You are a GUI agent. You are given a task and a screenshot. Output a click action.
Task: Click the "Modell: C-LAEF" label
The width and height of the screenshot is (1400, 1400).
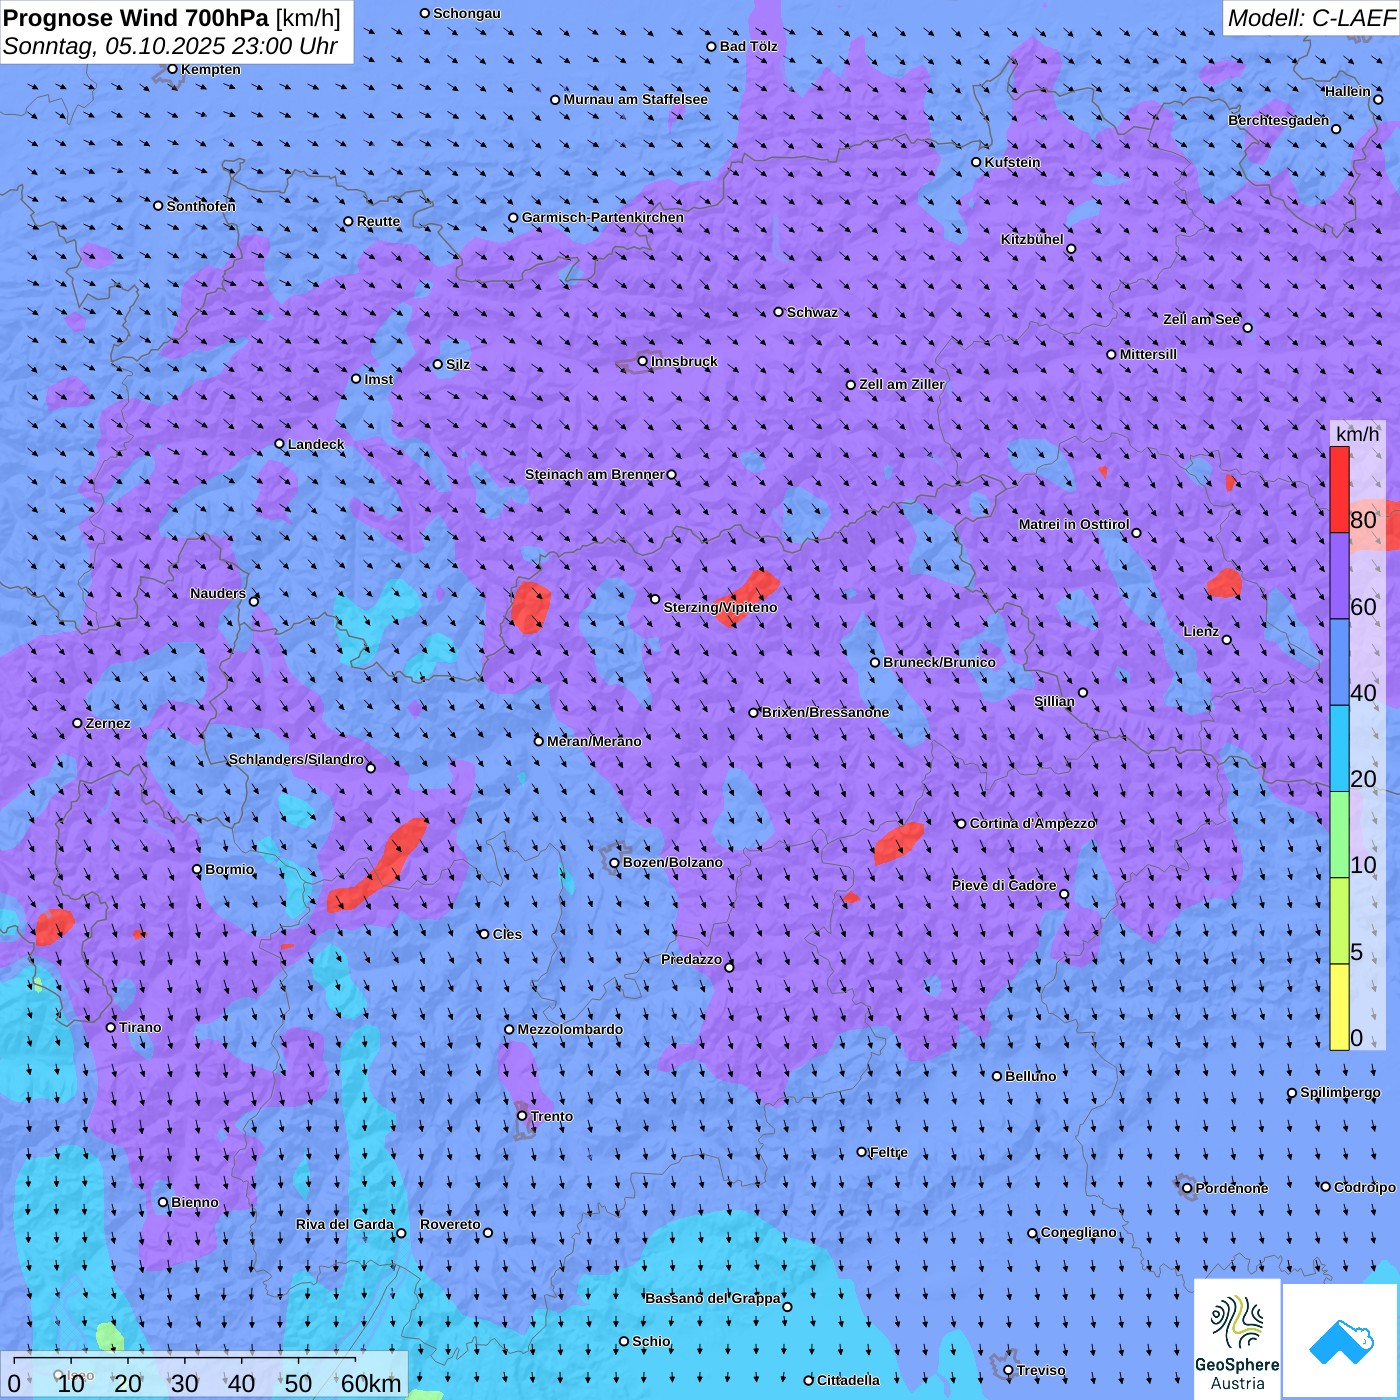coord(1311,18)
